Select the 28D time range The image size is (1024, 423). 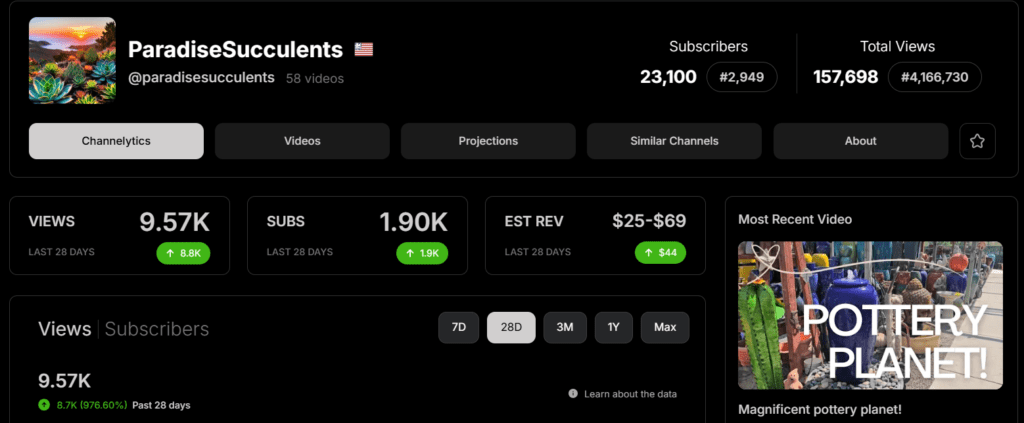click(511, 328)
